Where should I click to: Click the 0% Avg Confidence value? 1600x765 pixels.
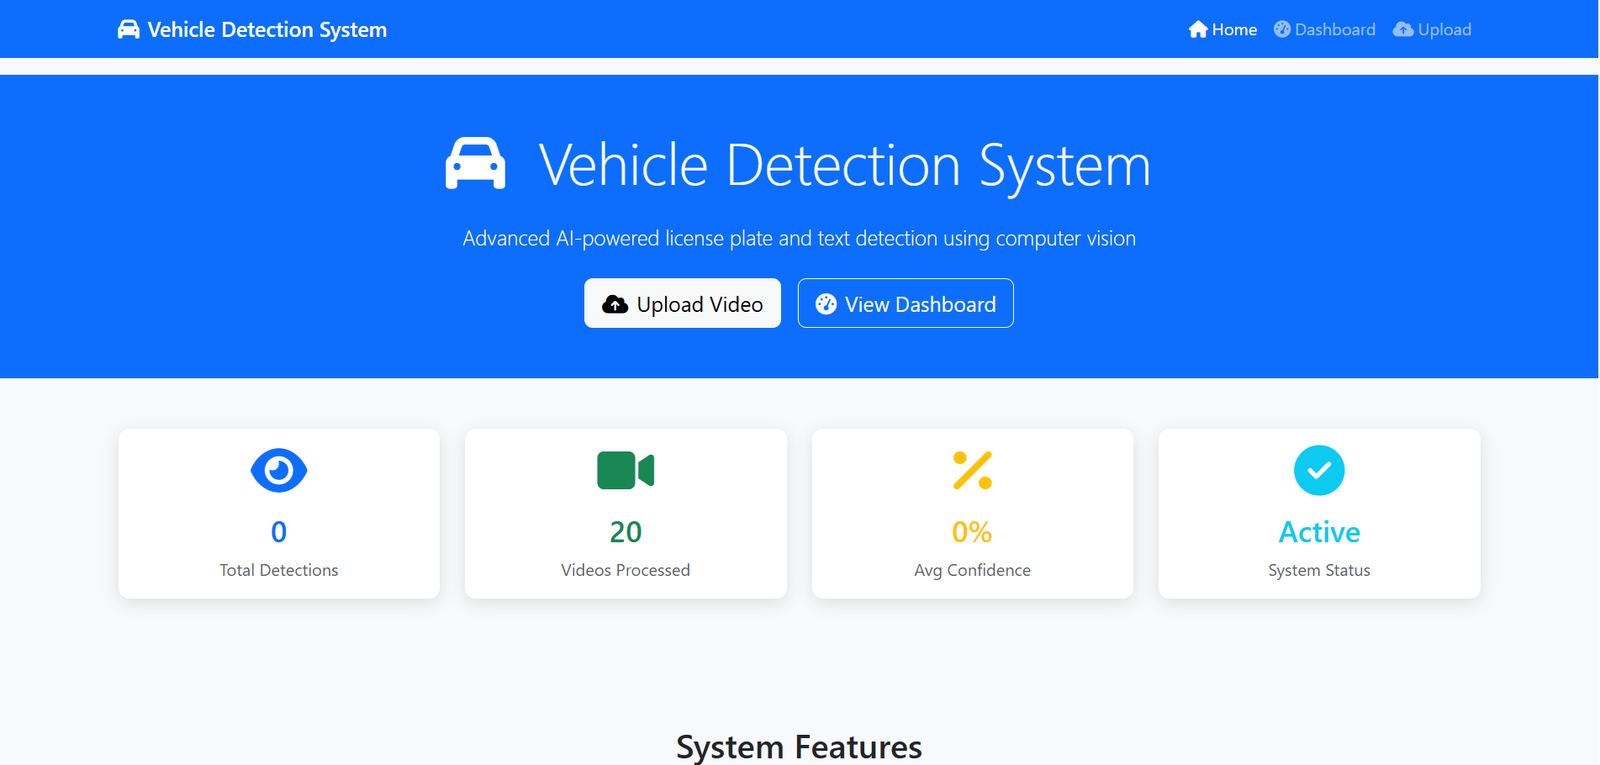(x=972, y=532)
